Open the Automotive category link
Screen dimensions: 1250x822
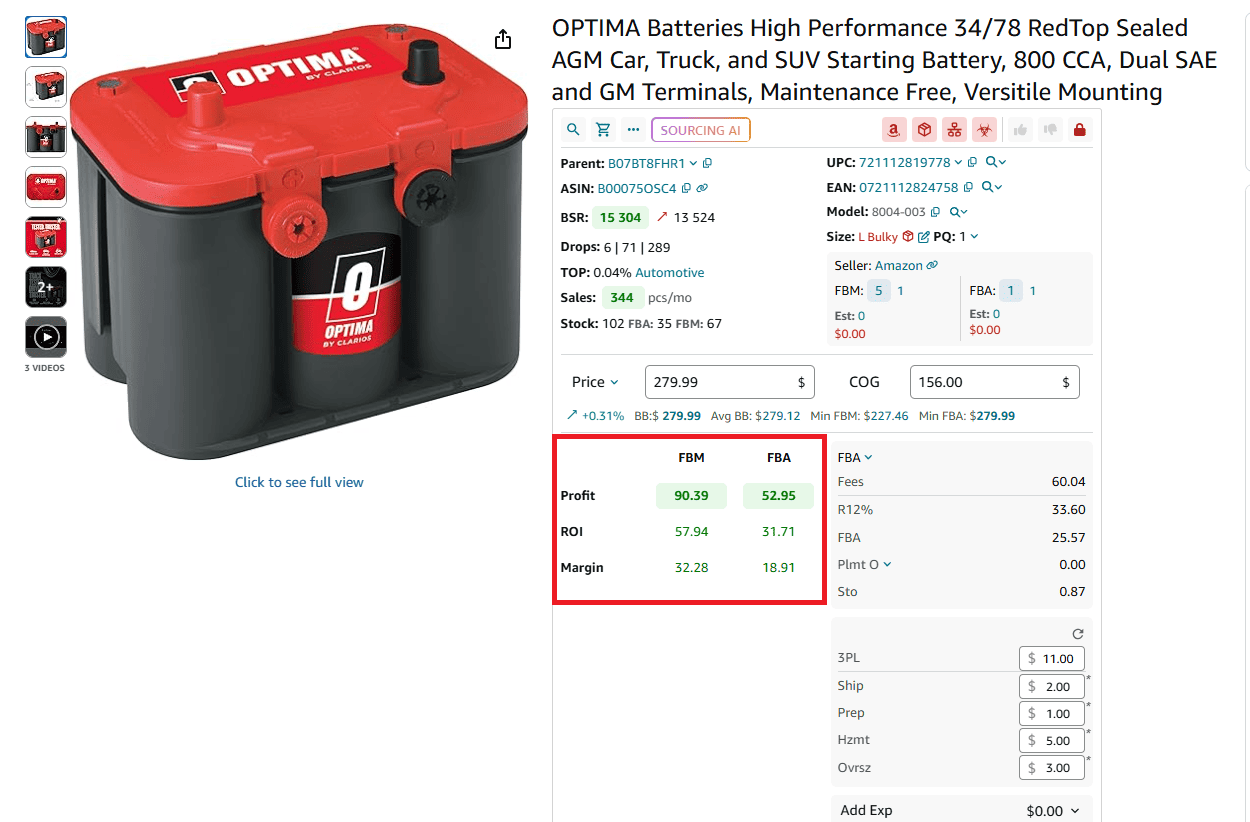tap(669, 272)
